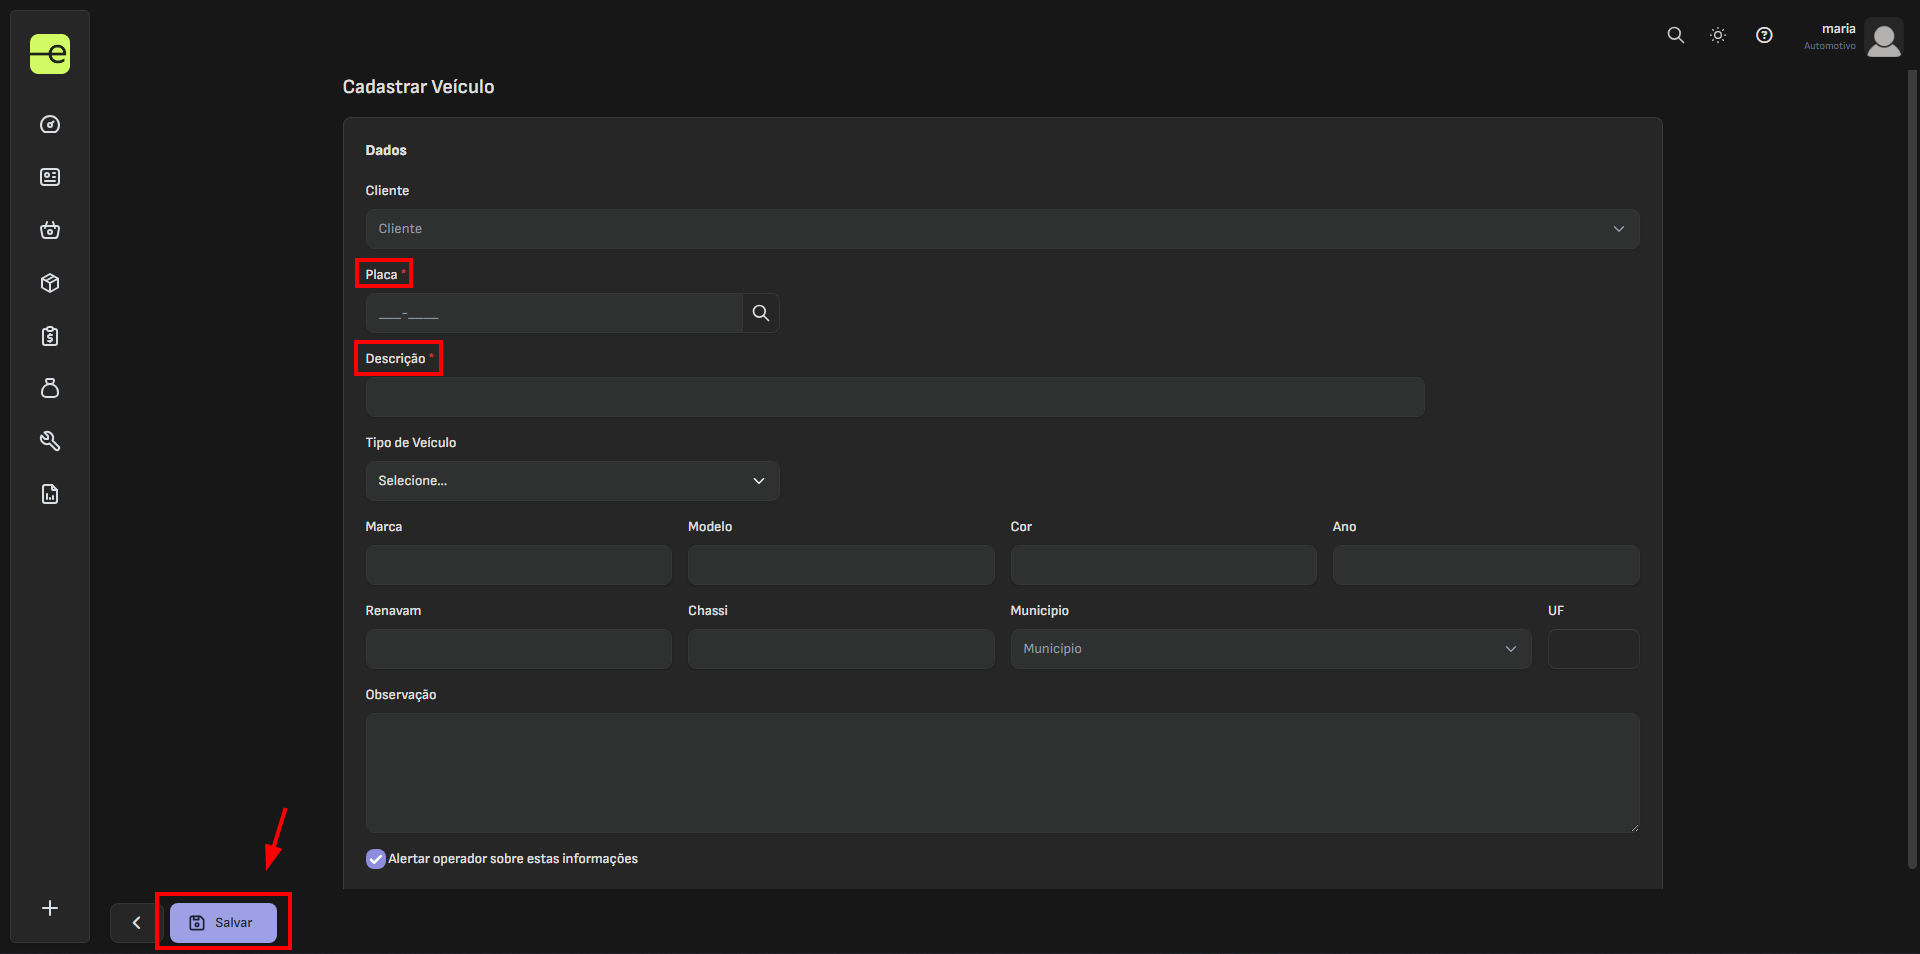Open the clipboard dollar icon in sidebar

50,336
